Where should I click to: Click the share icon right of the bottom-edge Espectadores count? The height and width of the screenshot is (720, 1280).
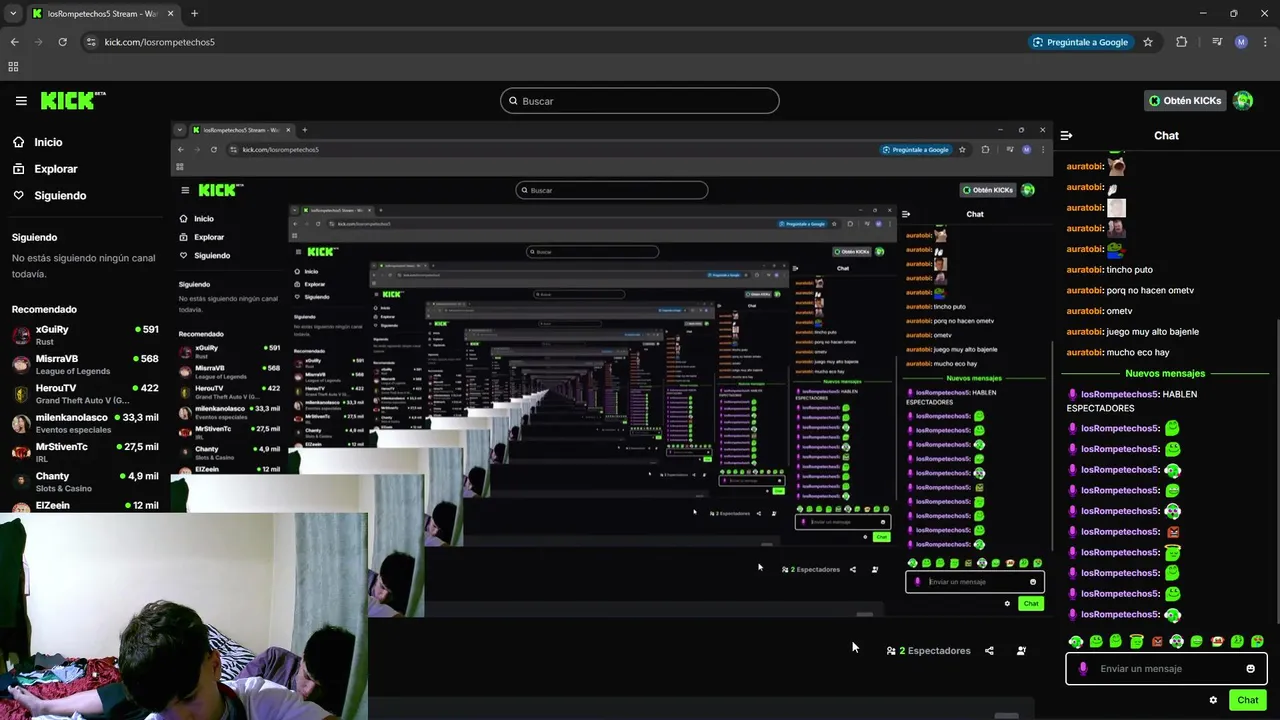click(989, 651)
